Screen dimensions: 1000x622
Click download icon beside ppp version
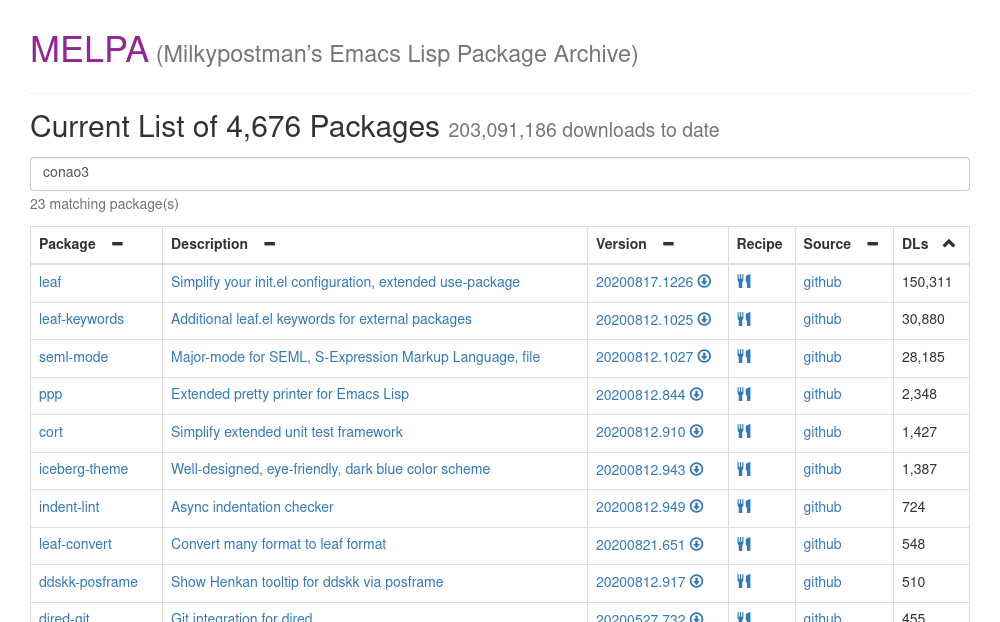[x=696, y=395]
